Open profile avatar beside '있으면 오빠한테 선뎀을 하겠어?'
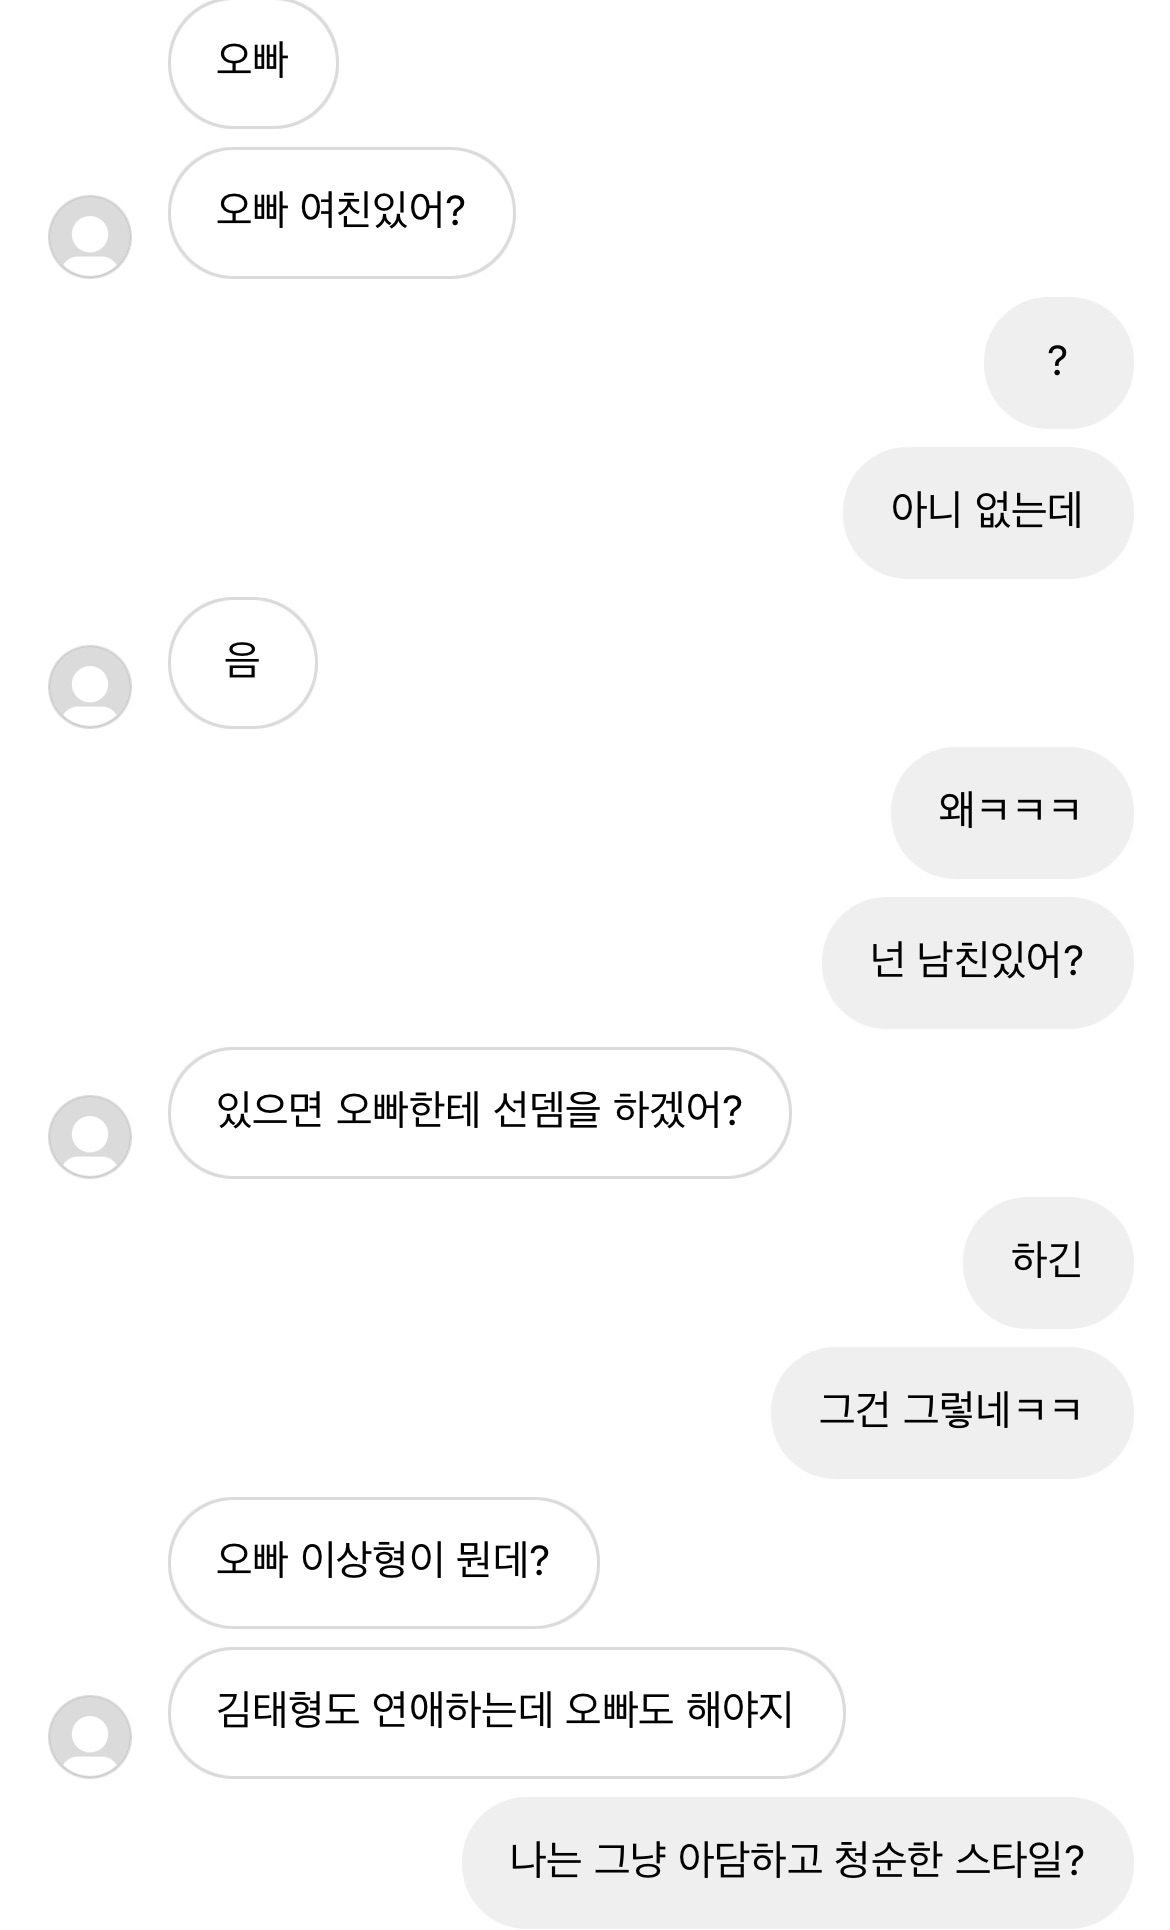 (x=90, y=1137)
